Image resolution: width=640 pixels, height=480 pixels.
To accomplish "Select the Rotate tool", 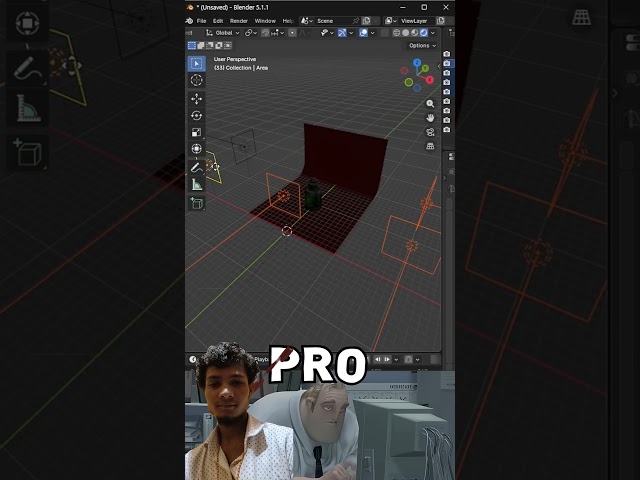I will point(196,116).
